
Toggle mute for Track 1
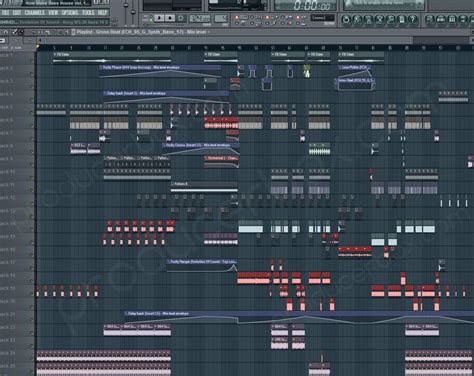pyautogui.click(x=31, y=60)
